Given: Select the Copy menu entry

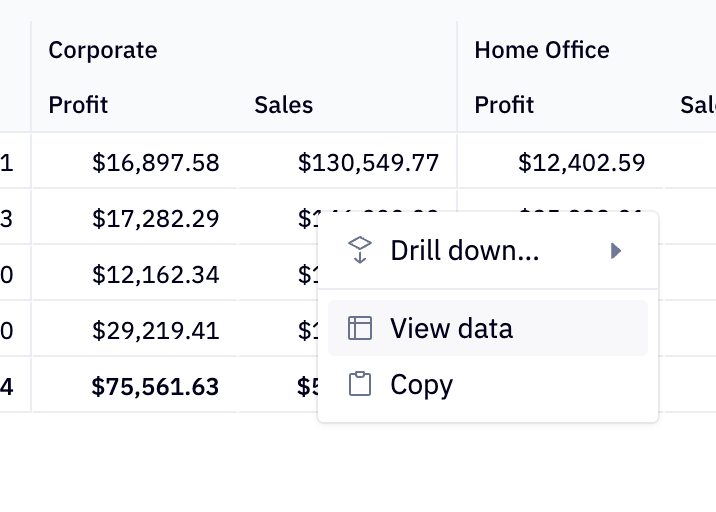Looking at the screenshot, I should click(x=421, y=384).
